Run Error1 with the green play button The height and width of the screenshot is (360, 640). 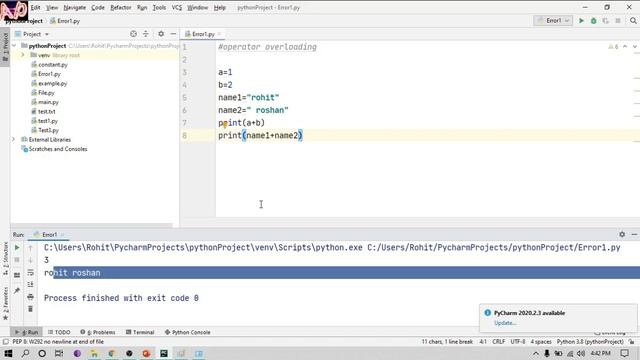[581, 20]
